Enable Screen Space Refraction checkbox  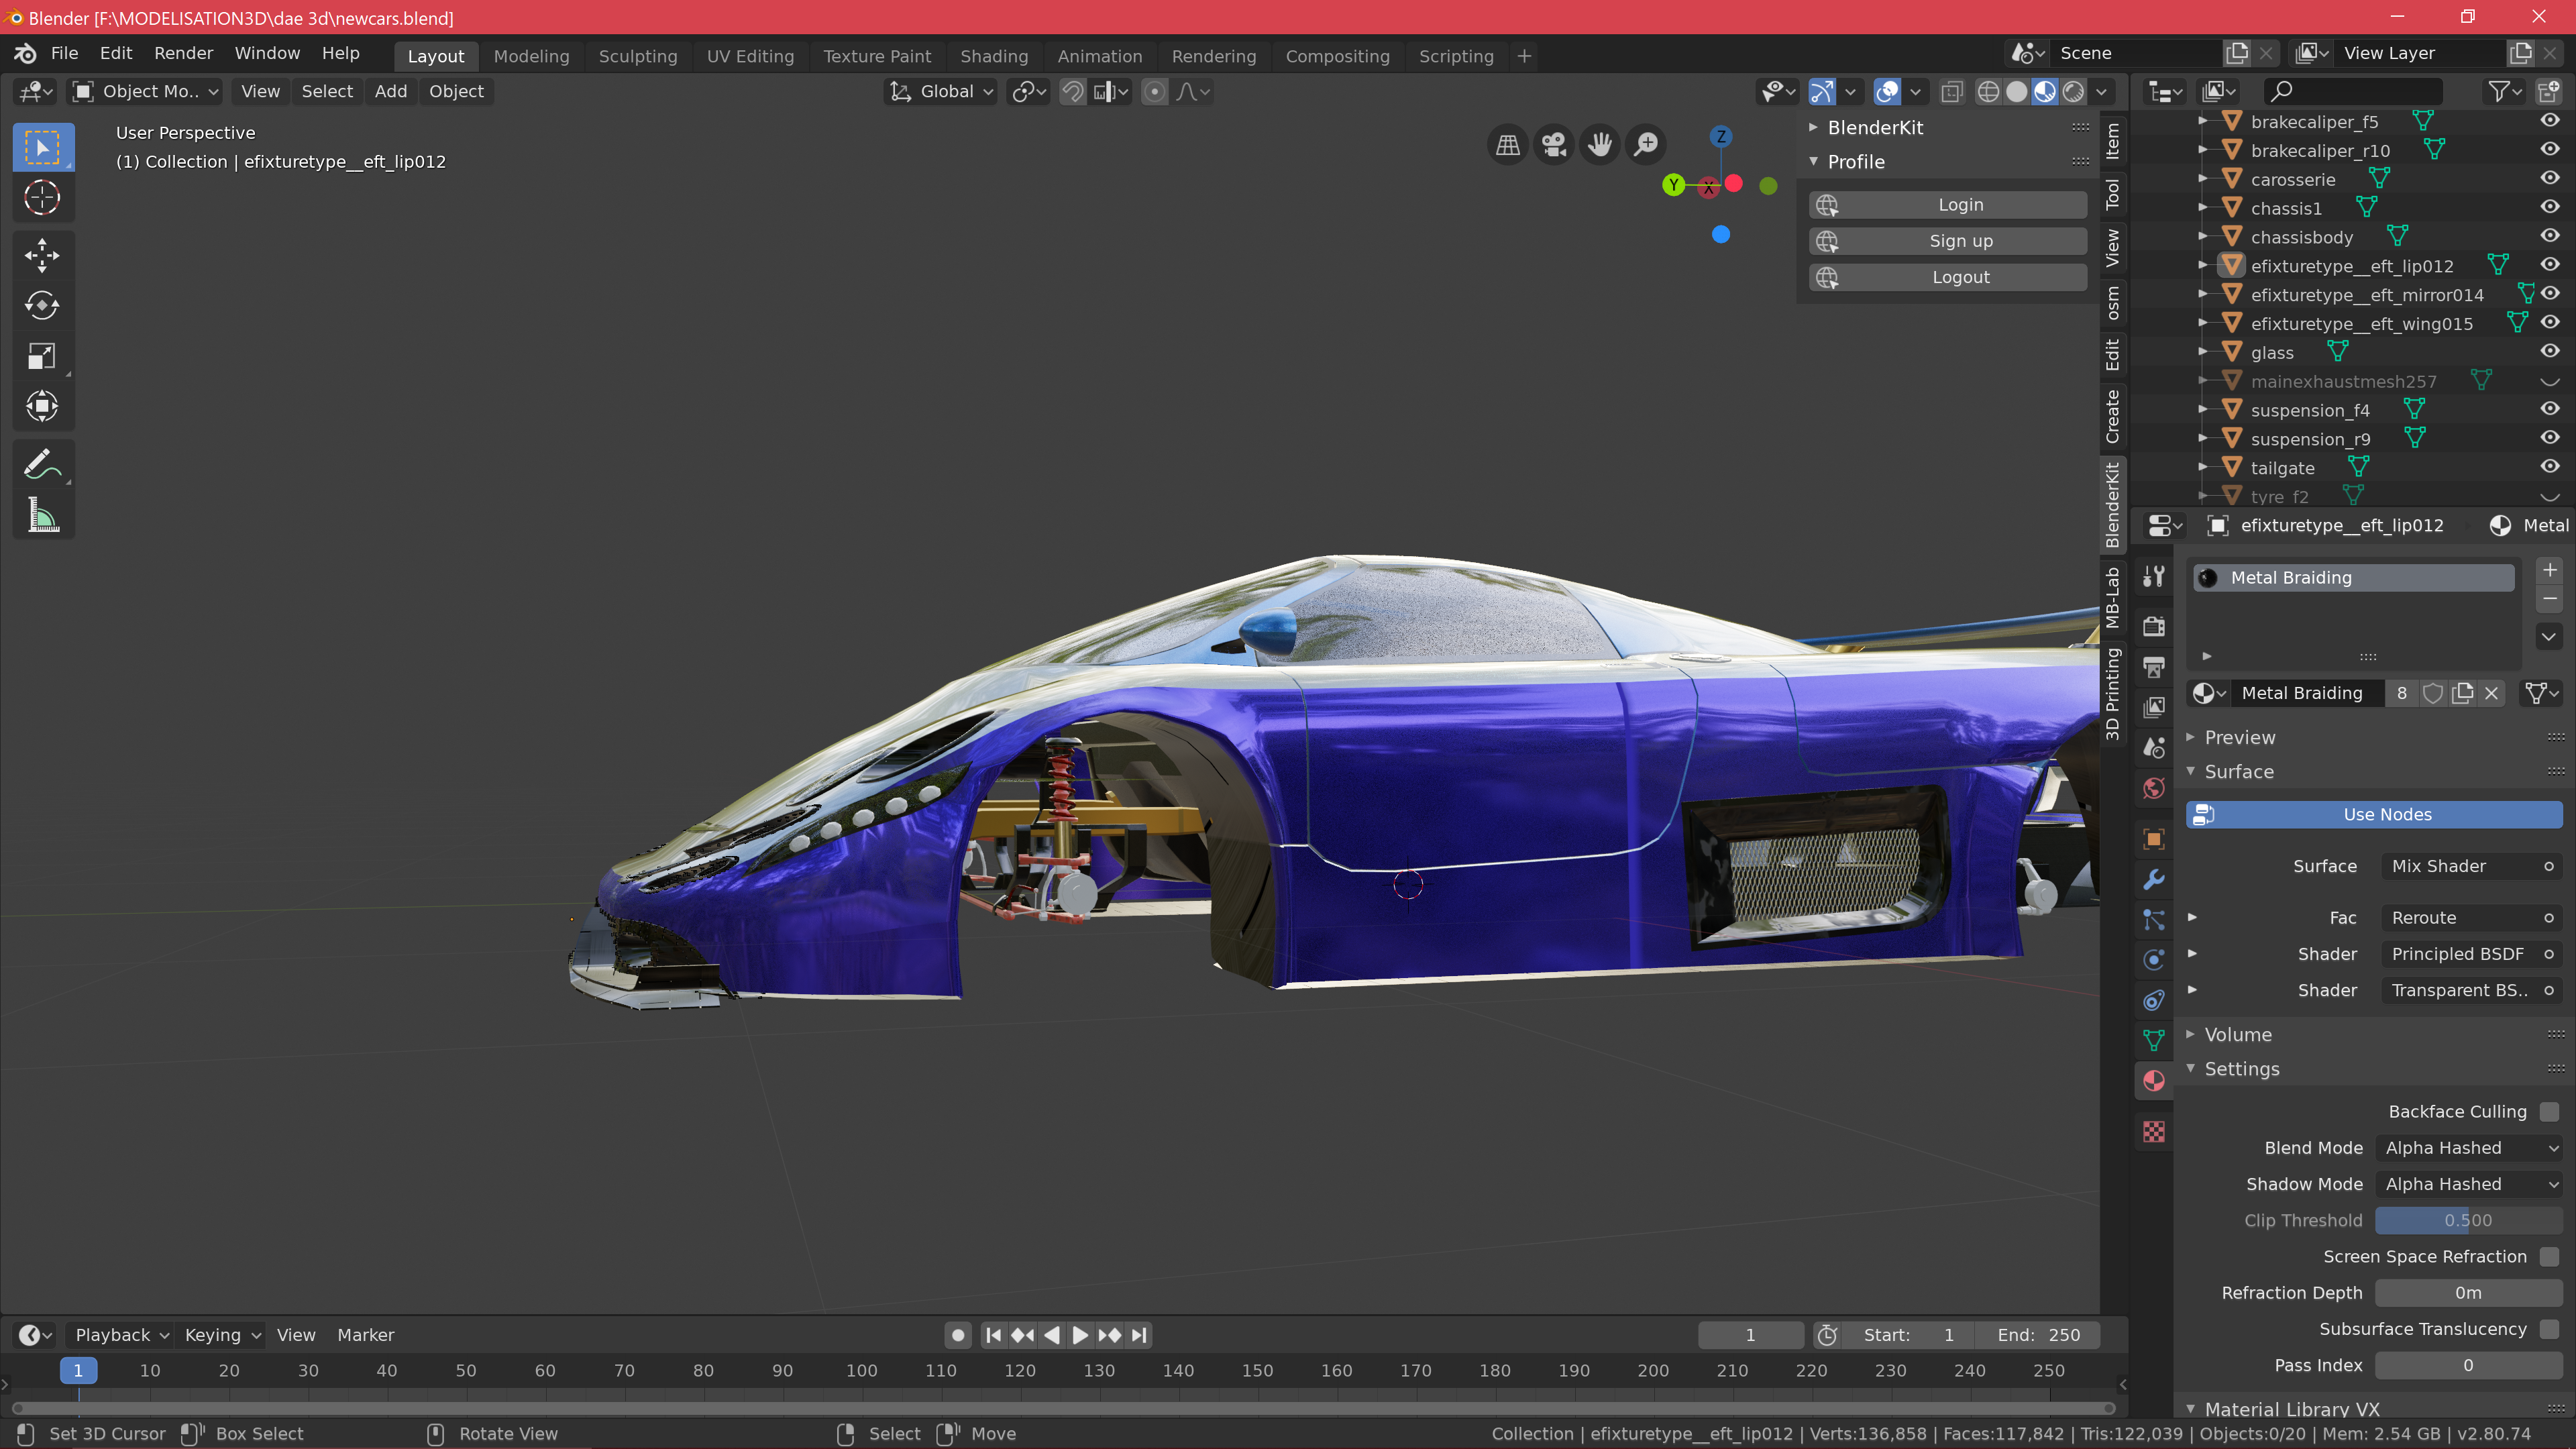click(x=2549, y=1257)
